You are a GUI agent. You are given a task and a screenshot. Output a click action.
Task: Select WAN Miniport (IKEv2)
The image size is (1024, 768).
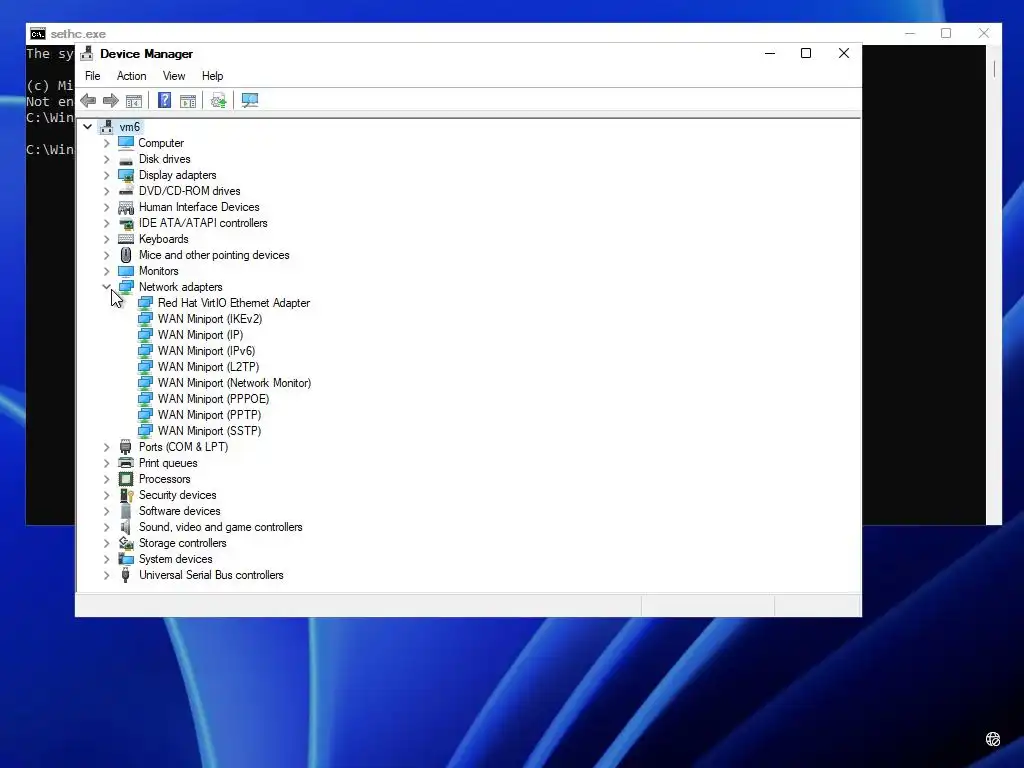coord(210,319)
